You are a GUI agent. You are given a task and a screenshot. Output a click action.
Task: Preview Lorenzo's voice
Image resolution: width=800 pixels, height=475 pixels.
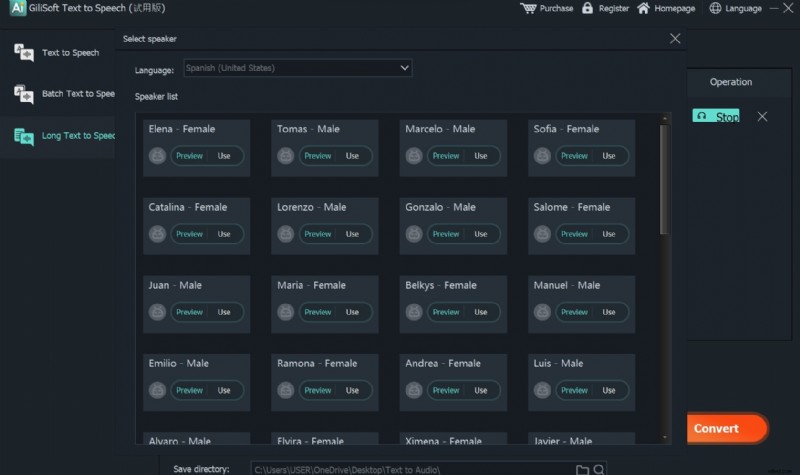pyautogui.click(x=318, y=234)
